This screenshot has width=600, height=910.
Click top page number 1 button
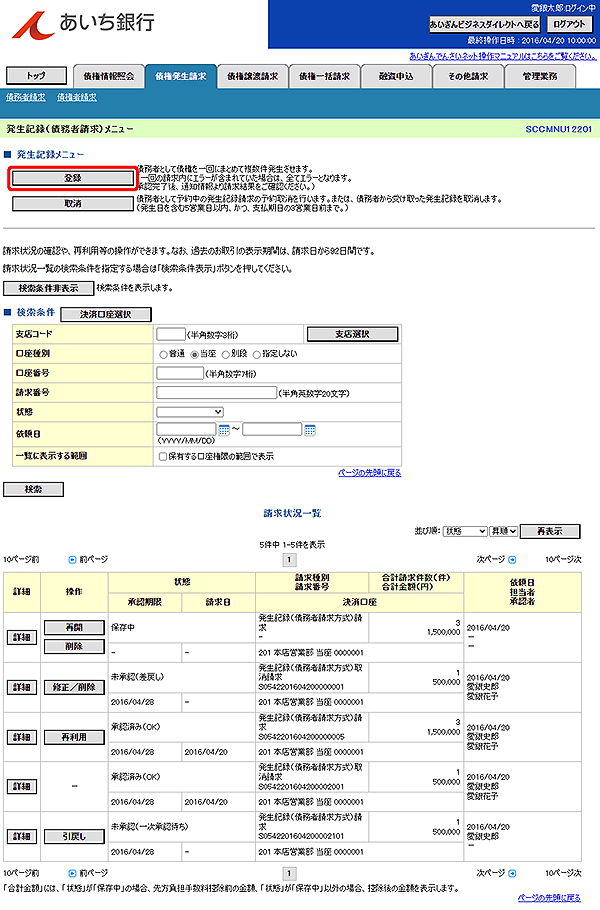(289, 560)
